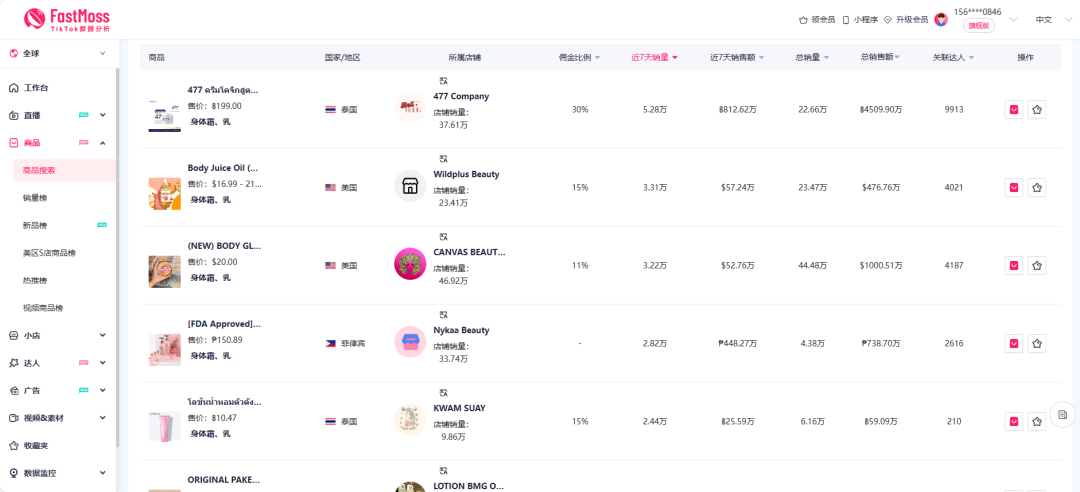Click the 领会员 link in header
Screen dimensions: 1080x492
click(816, 19)
